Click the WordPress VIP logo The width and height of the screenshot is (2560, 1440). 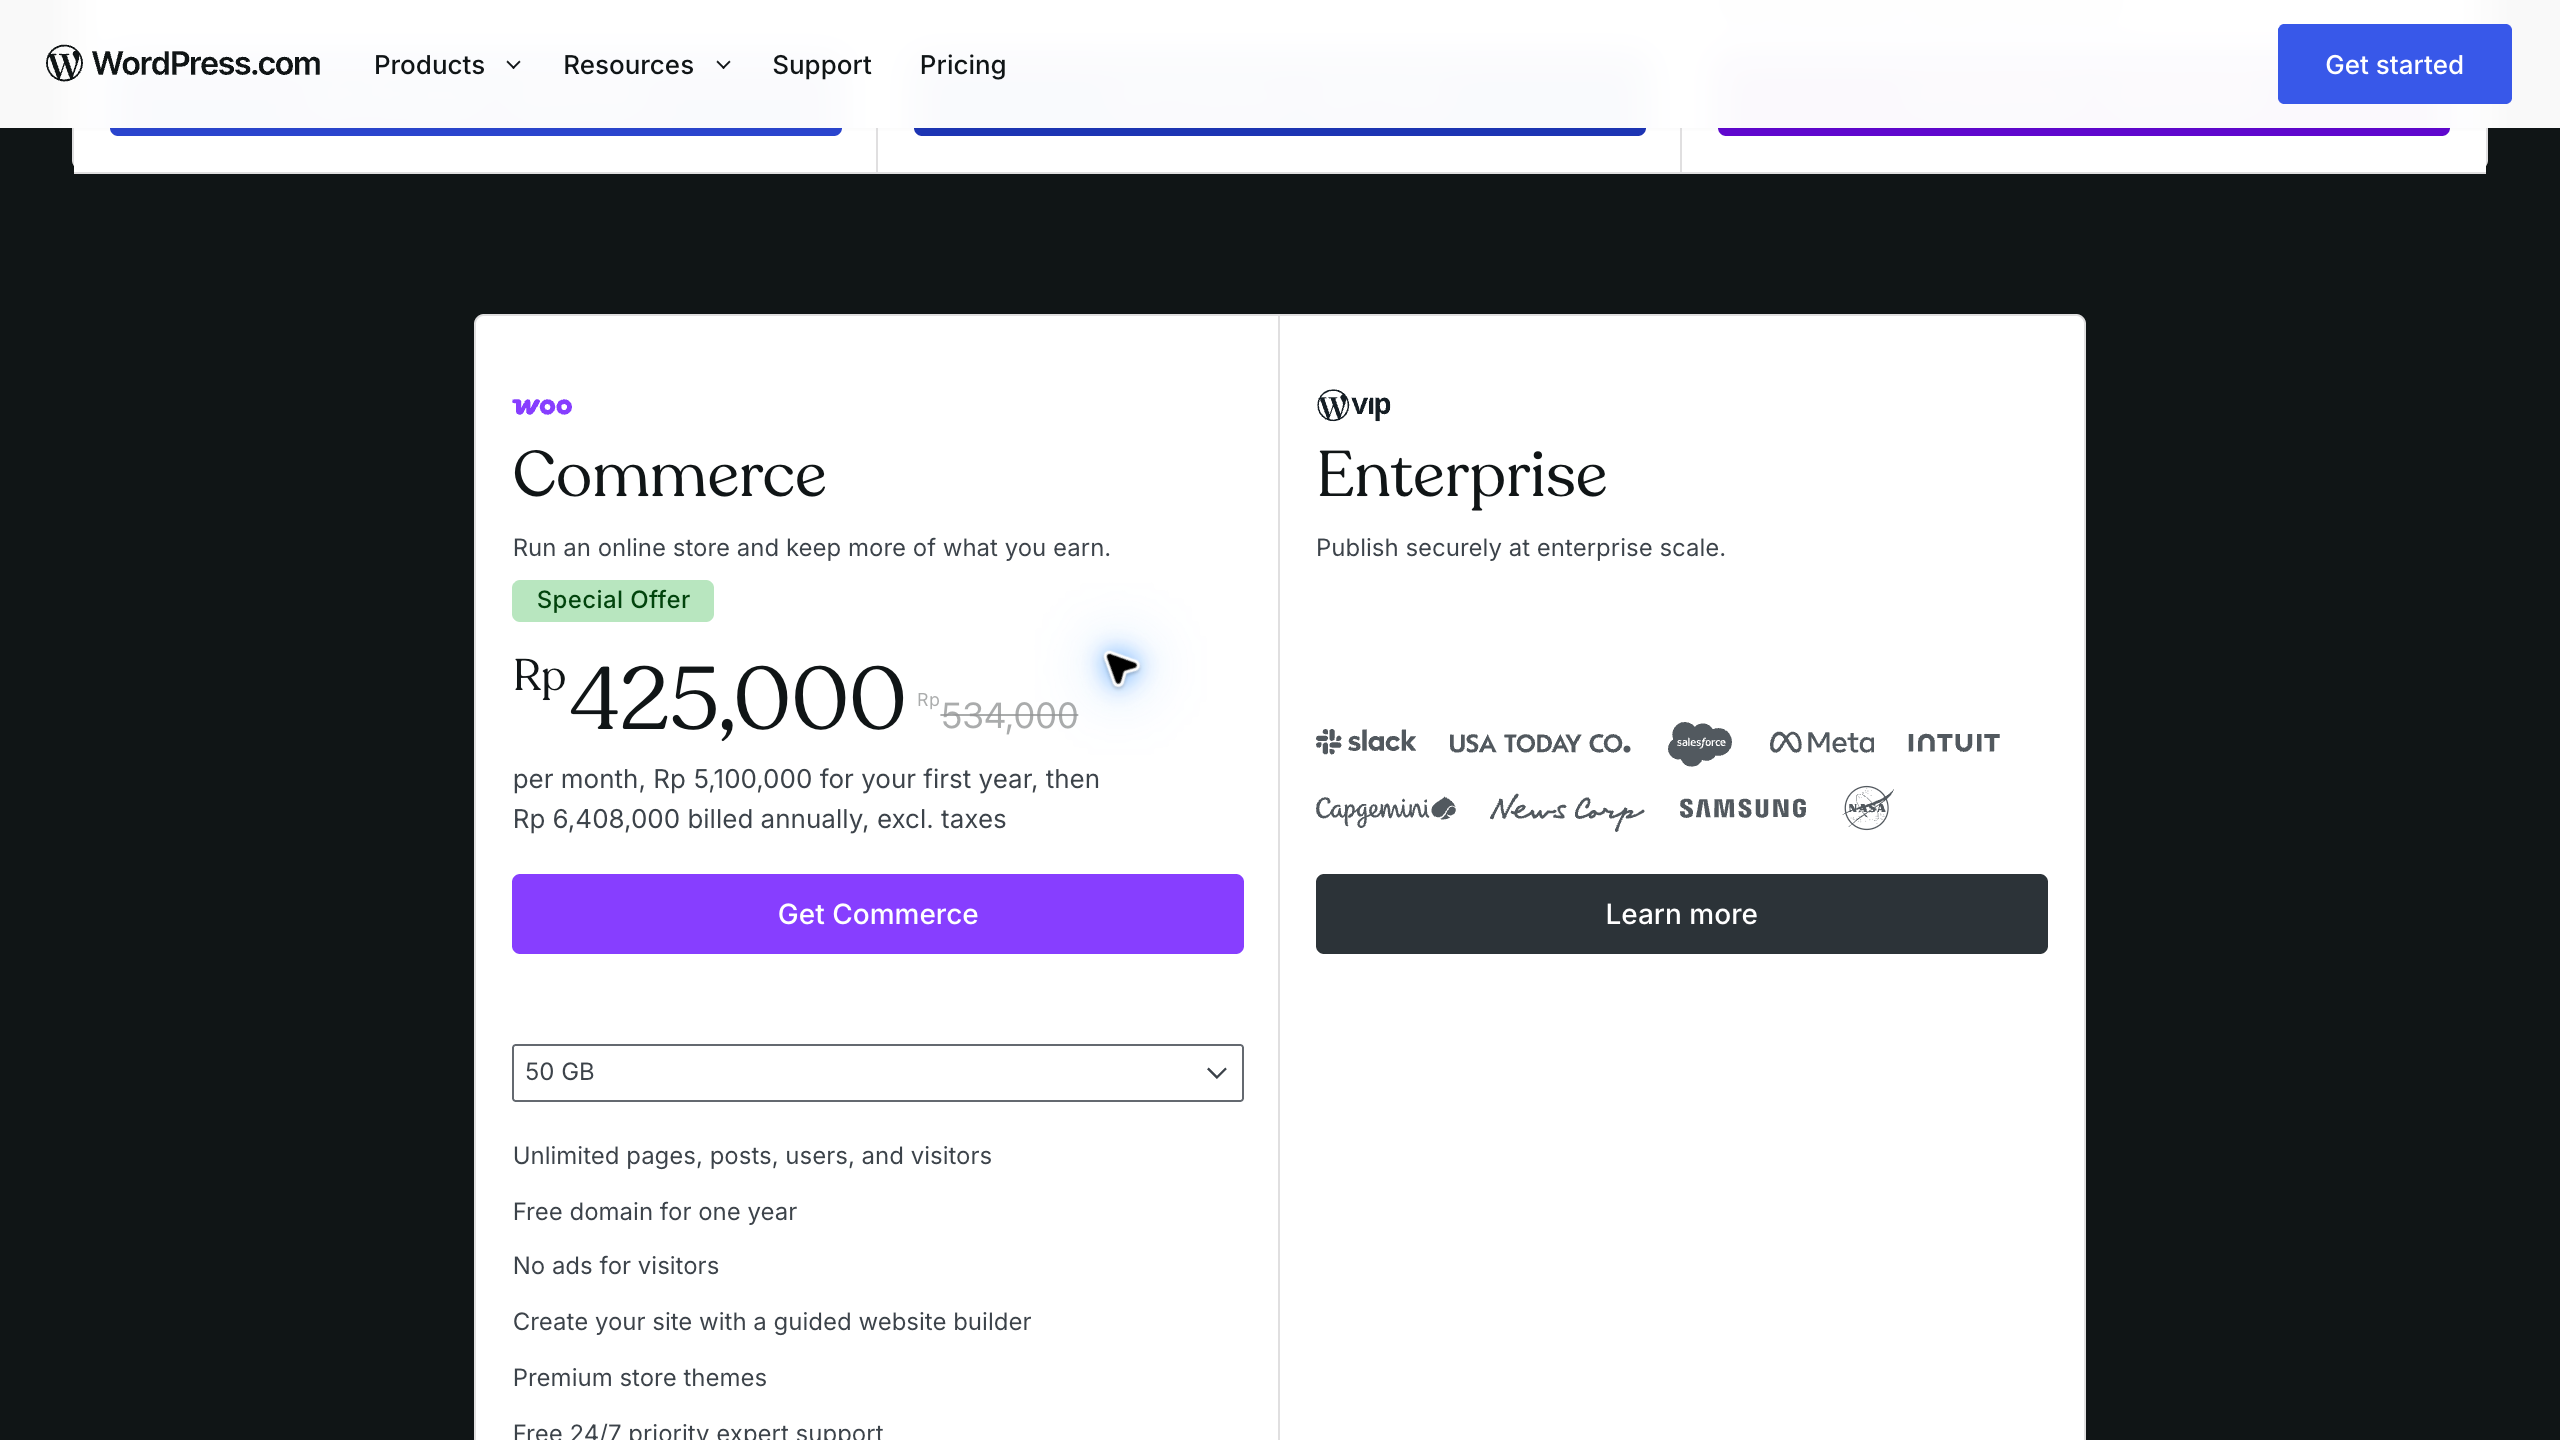(x=1353, y=405)
